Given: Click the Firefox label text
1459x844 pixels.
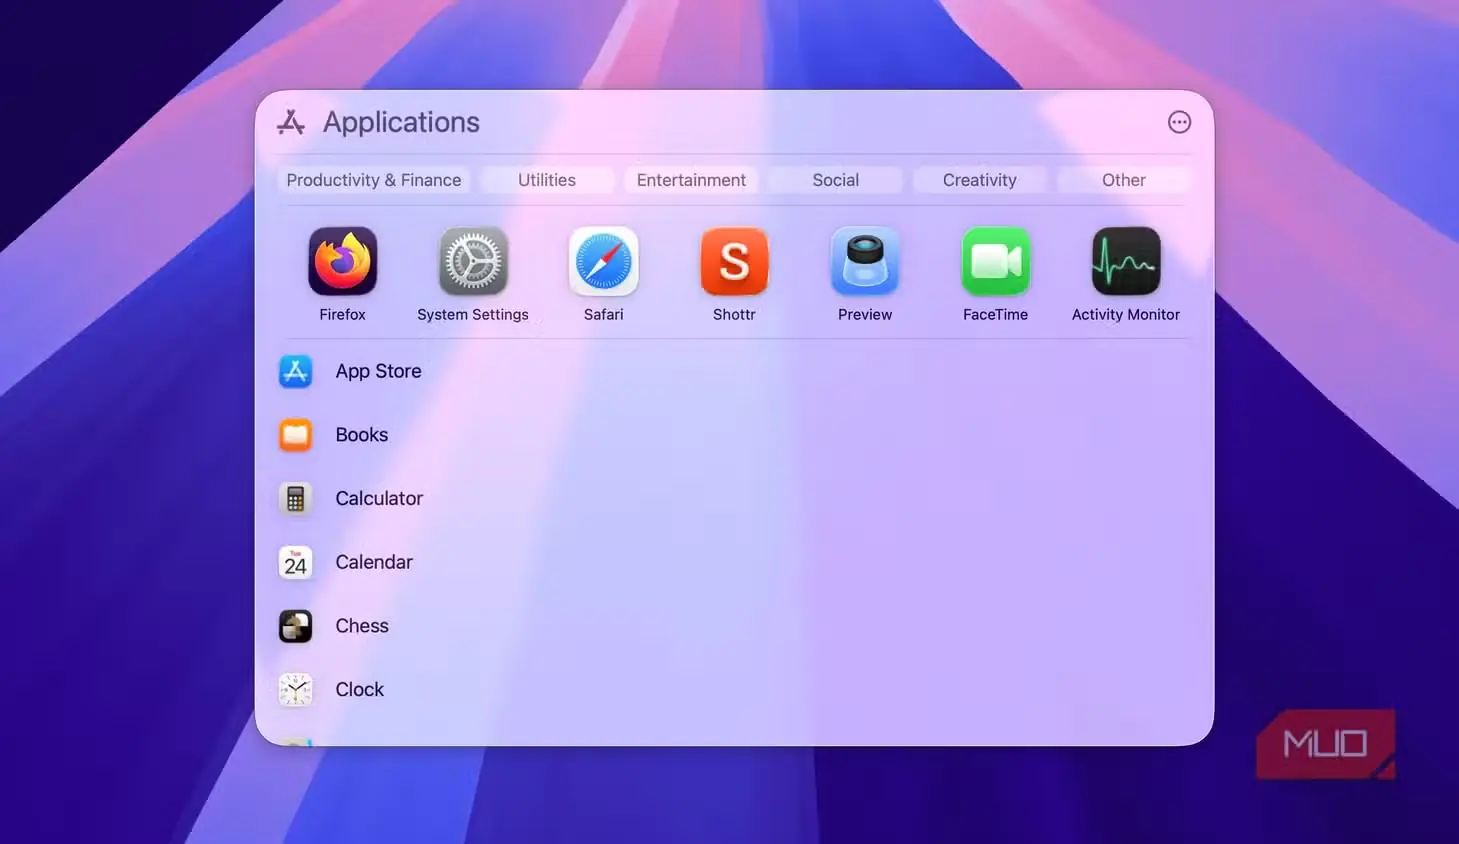Looking at the screenshot, I should [343, 314].
